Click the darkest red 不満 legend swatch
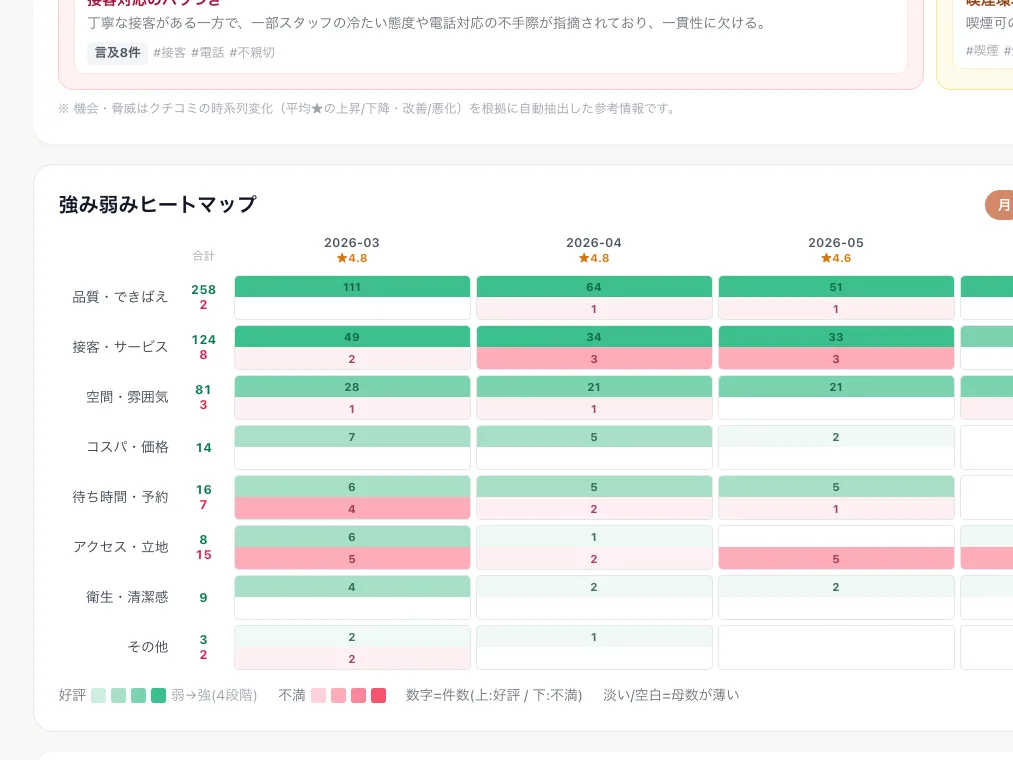The image size is (1013, 760). coord(379,695)
